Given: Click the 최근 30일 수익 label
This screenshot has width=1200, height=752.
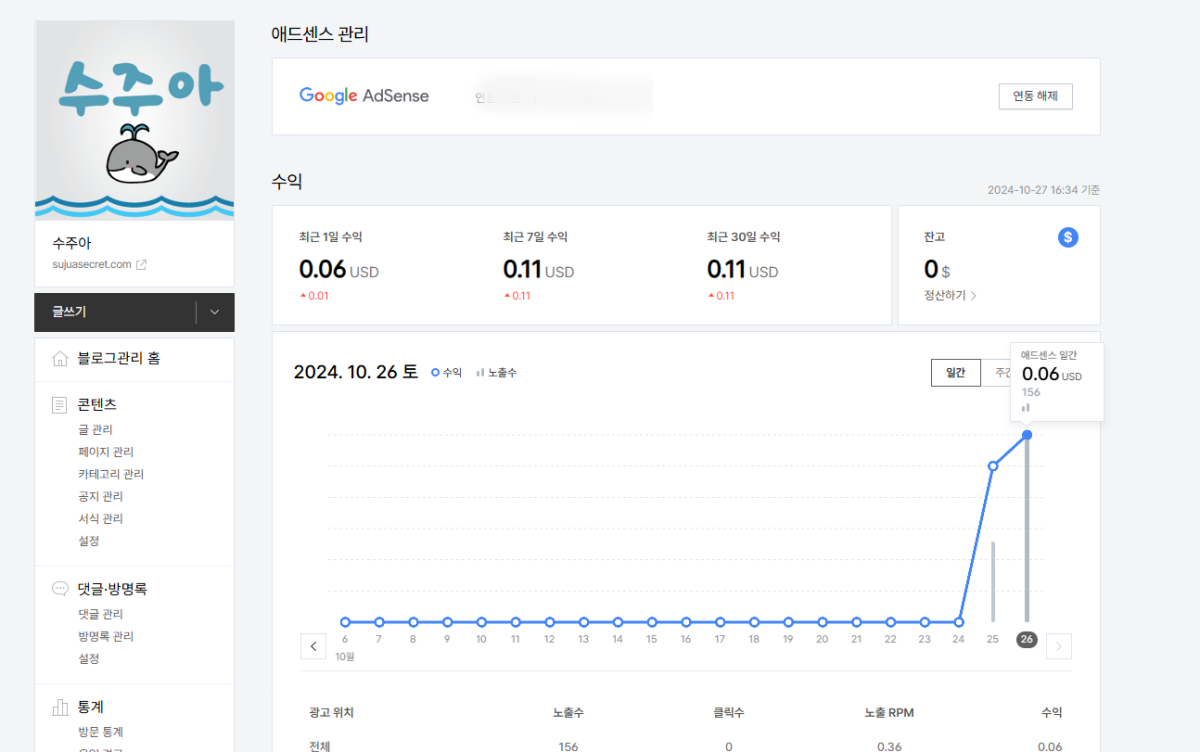Looking at the screenshot, I should pos(743,237).
